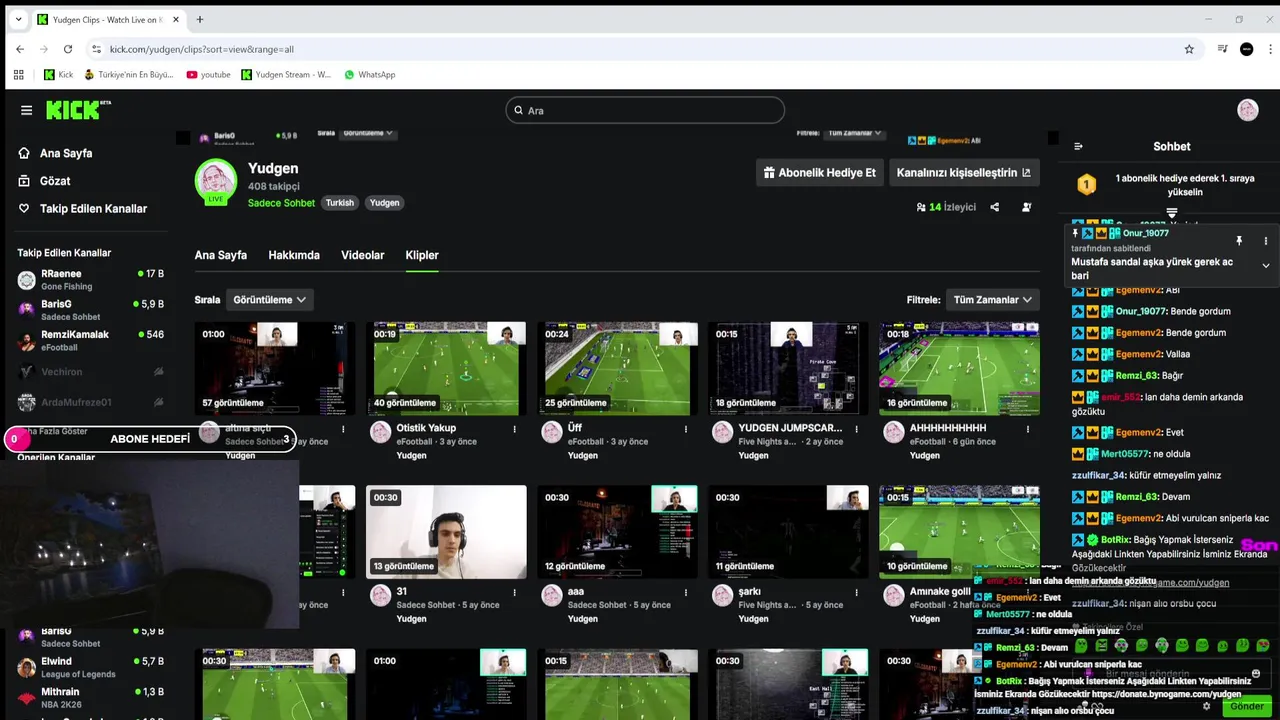The height and width of the screenshot is (720, 1280).
Task: Click the pin icon on the pinned message
Action: [x=1239, y=241]
